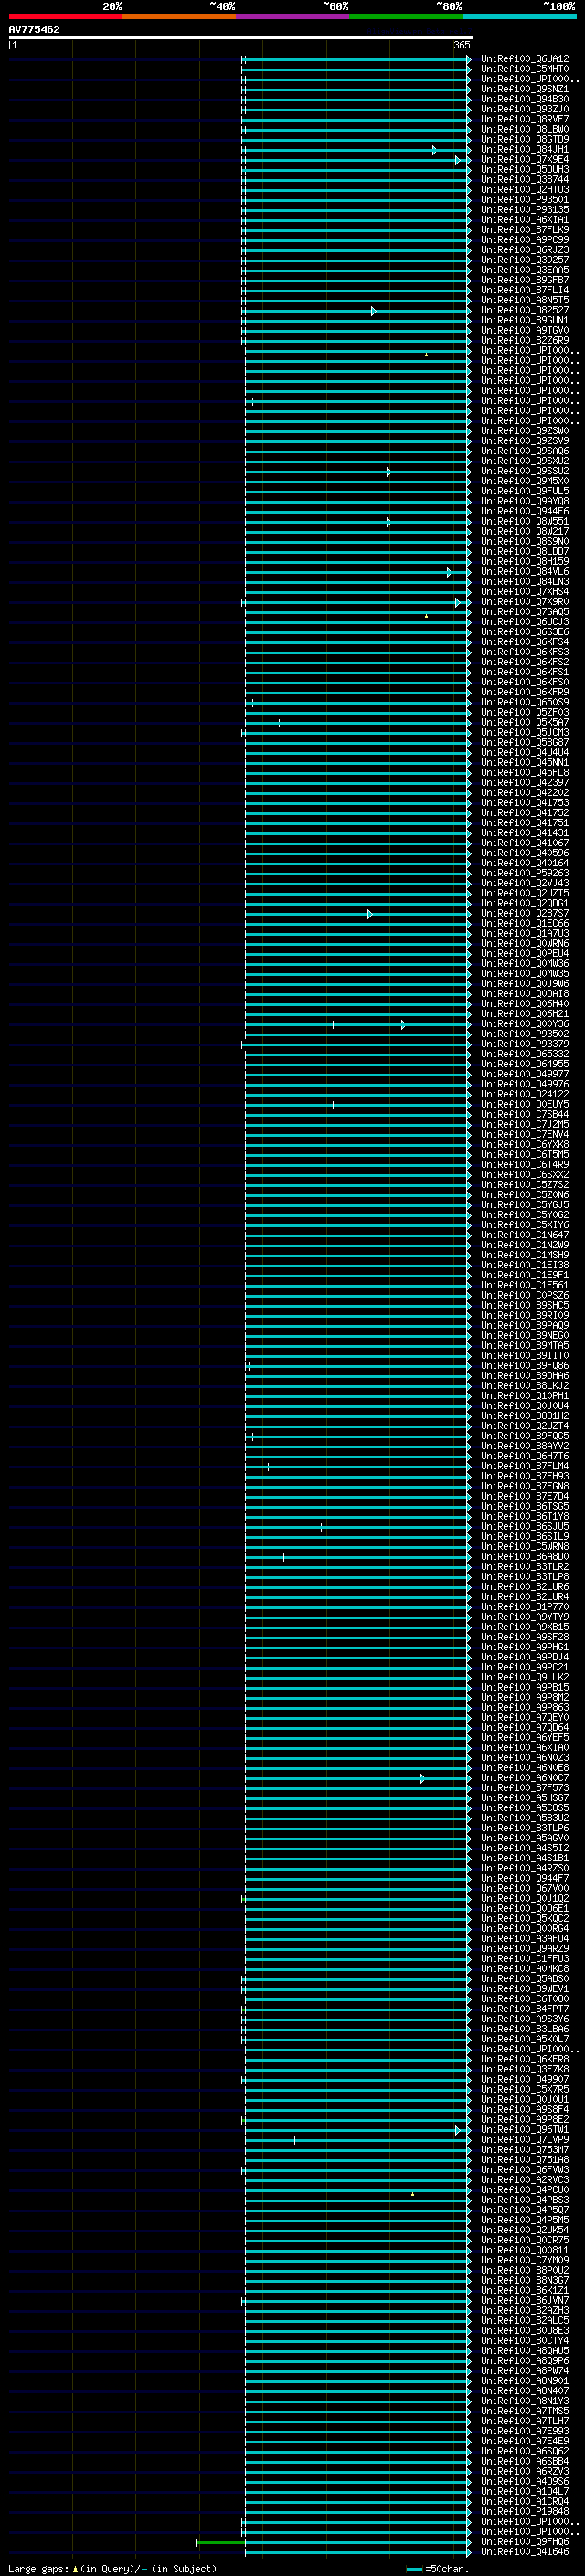The height and width of the screenshot is (2576, 585).
Task: Select the UniRef100_A6XIA1 label
Action: tap(525, 220)
